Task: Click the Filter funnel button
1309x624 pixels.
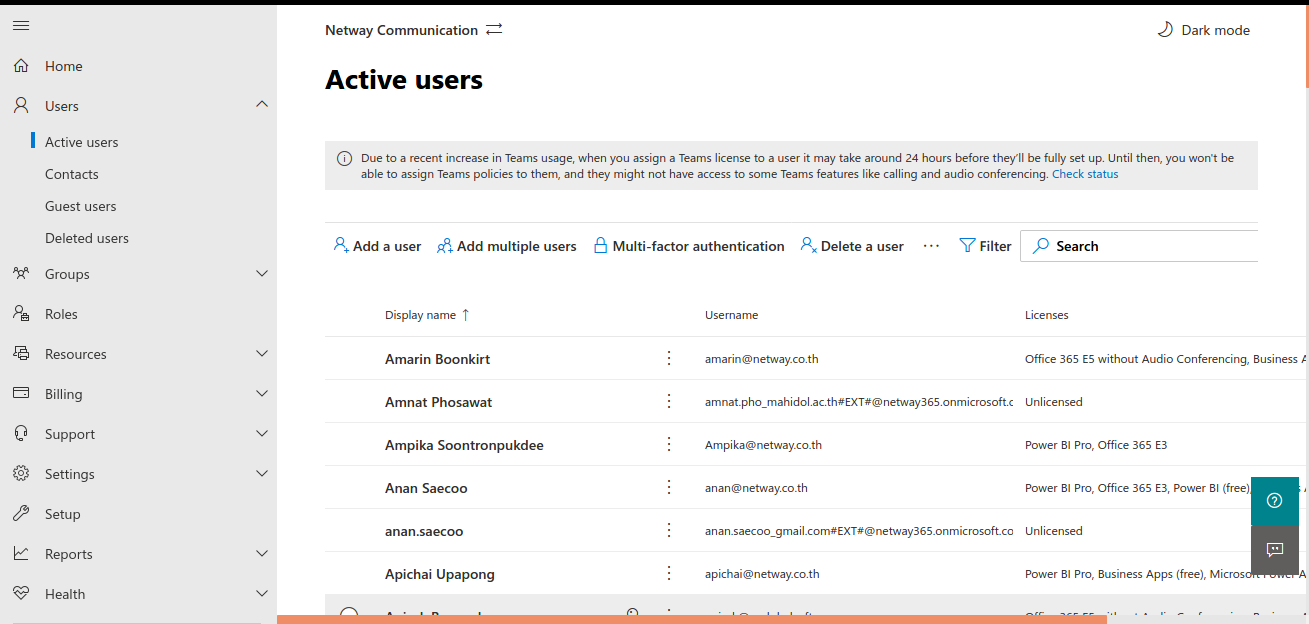Action: [985, 246]
